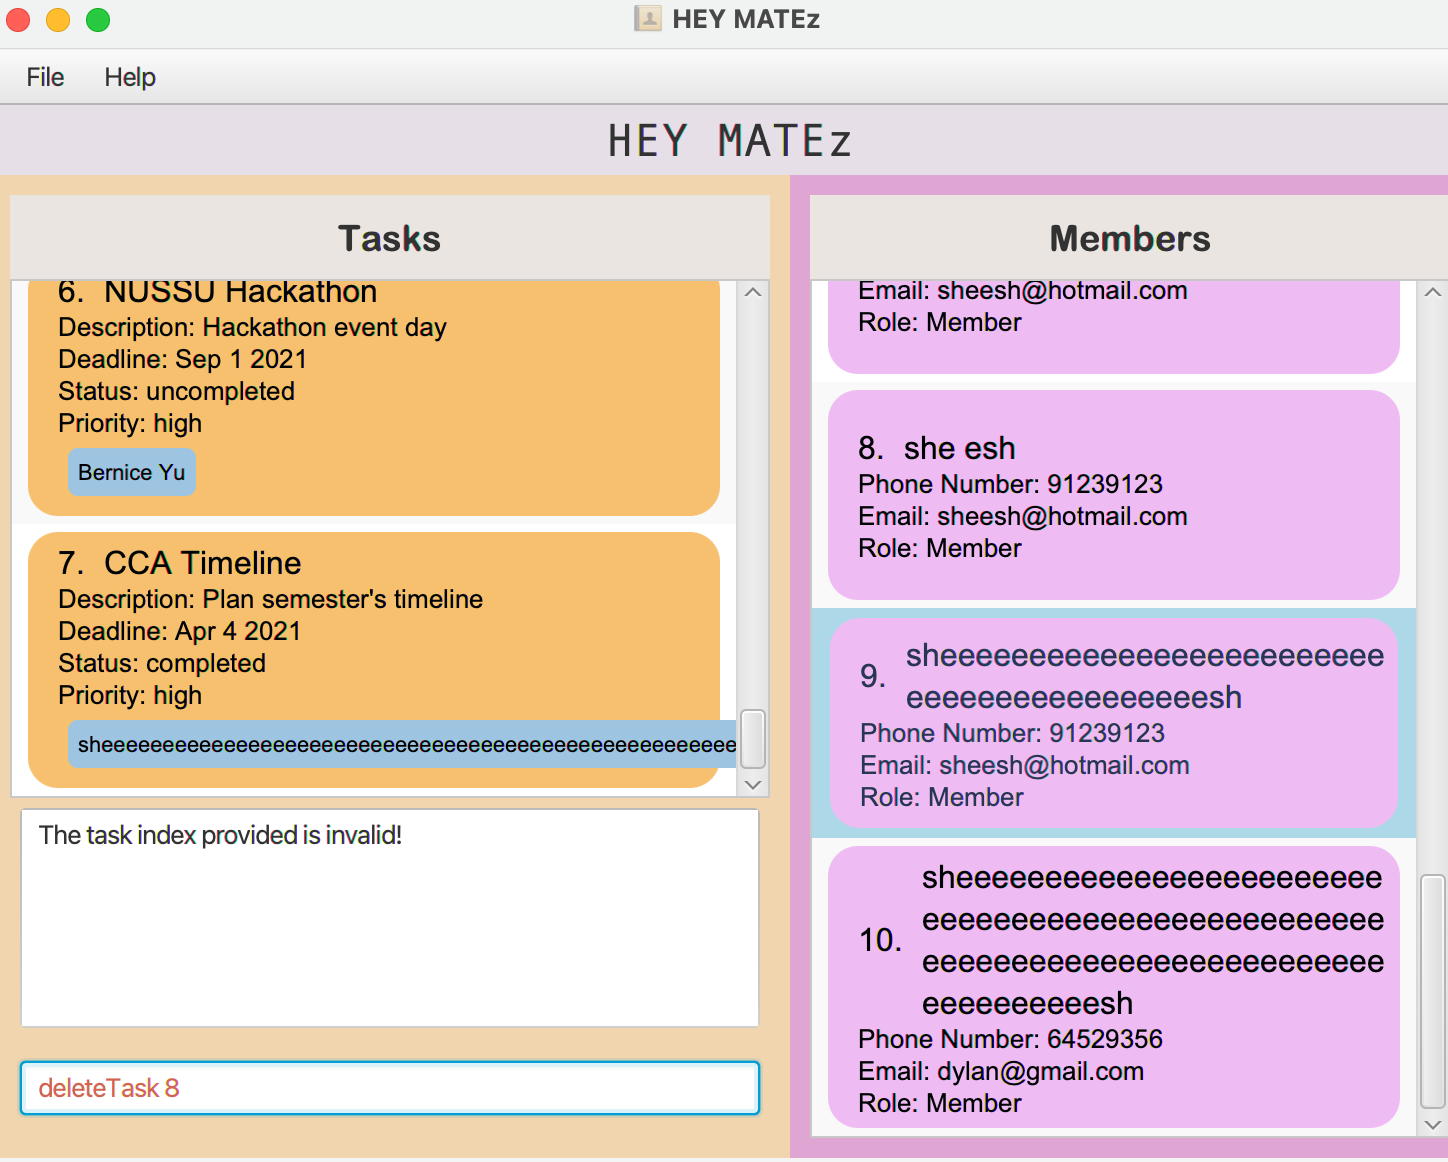The height and width of the screenshot is (1162, 1448).
Task: Click "Description: Plan semester's timeline" text
Action: tap(270, 599)
